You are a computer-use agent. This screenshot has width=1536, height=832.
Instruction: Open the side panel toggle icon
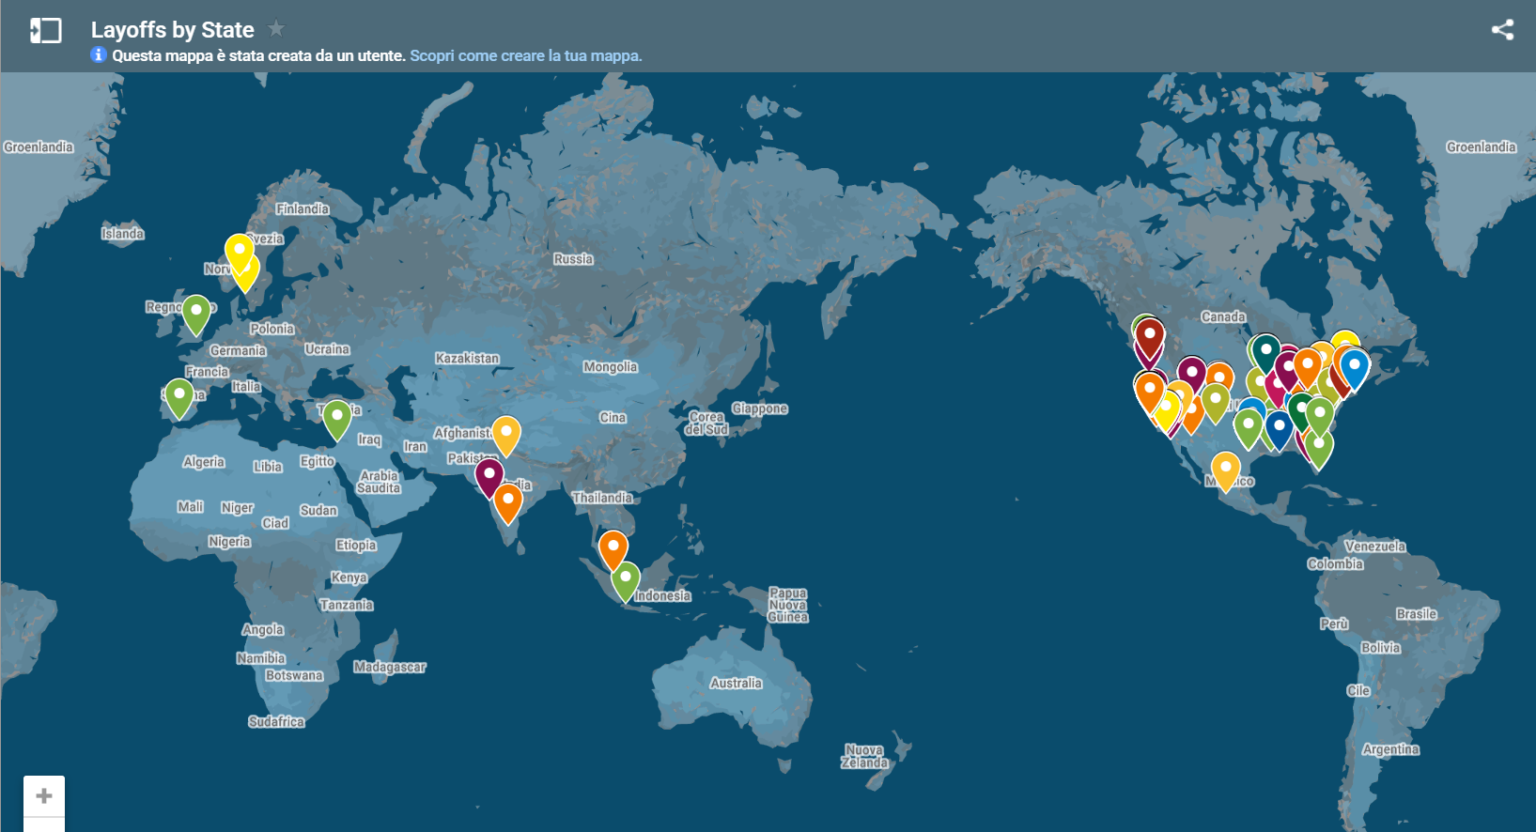point(46,31)
